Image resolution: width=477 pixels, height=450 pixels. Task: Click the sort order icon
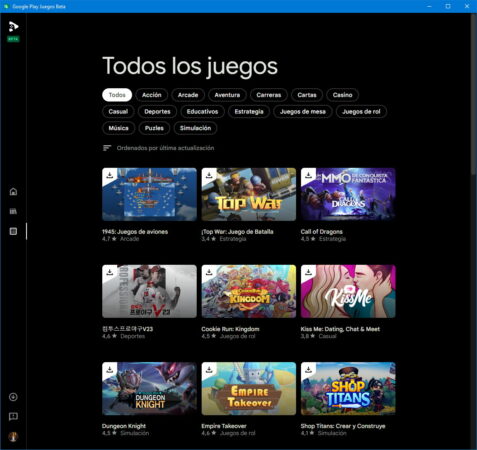(x=107, y=148)
